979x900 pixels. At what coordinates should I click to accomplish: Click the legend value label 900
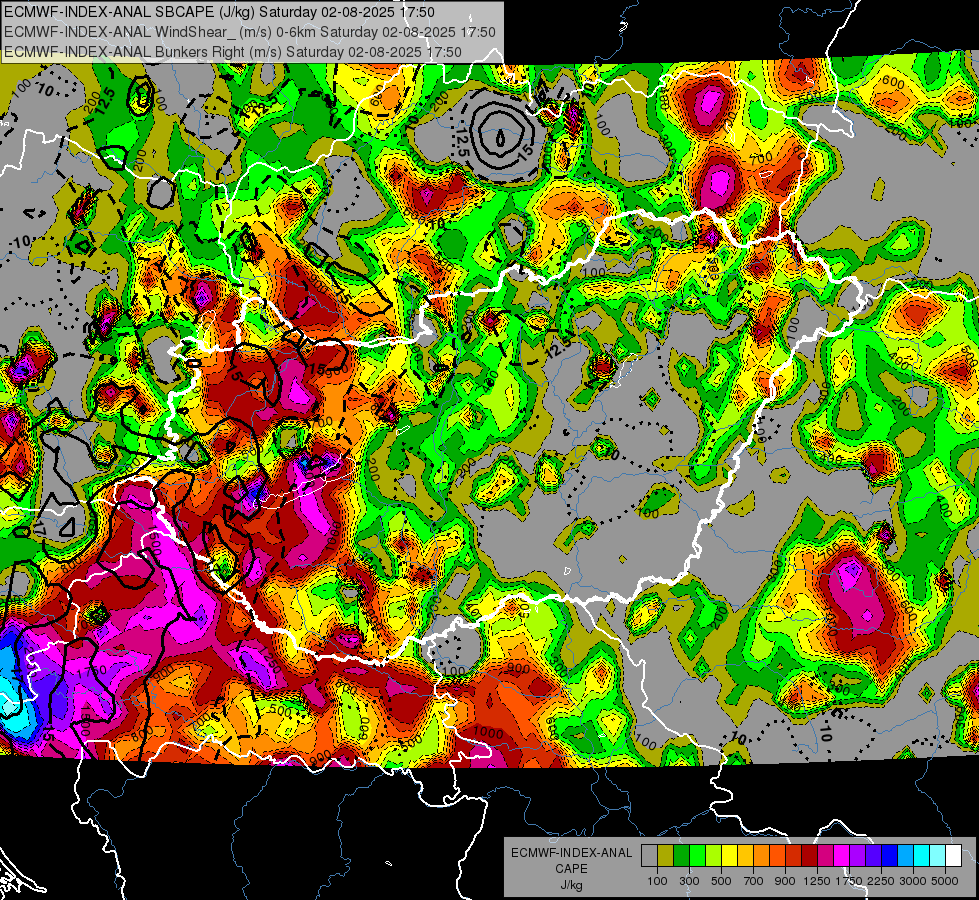785,881
